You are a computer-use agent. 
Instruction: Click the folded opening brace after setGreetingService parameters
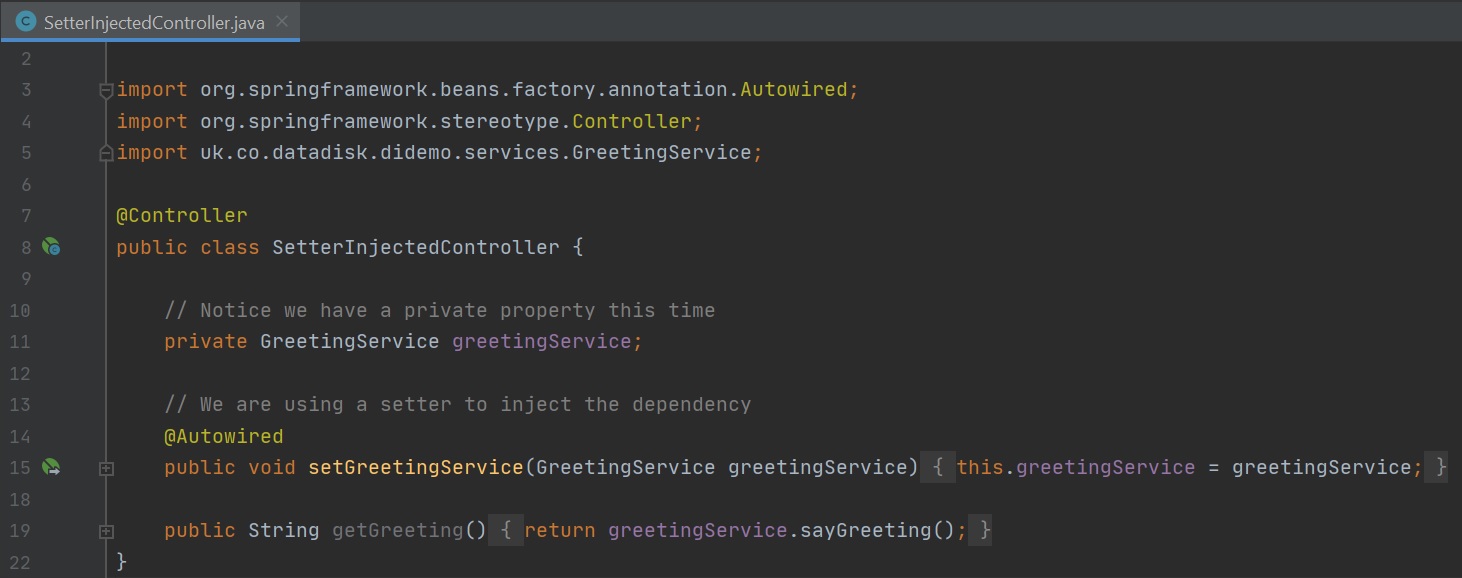coord(937,467)
